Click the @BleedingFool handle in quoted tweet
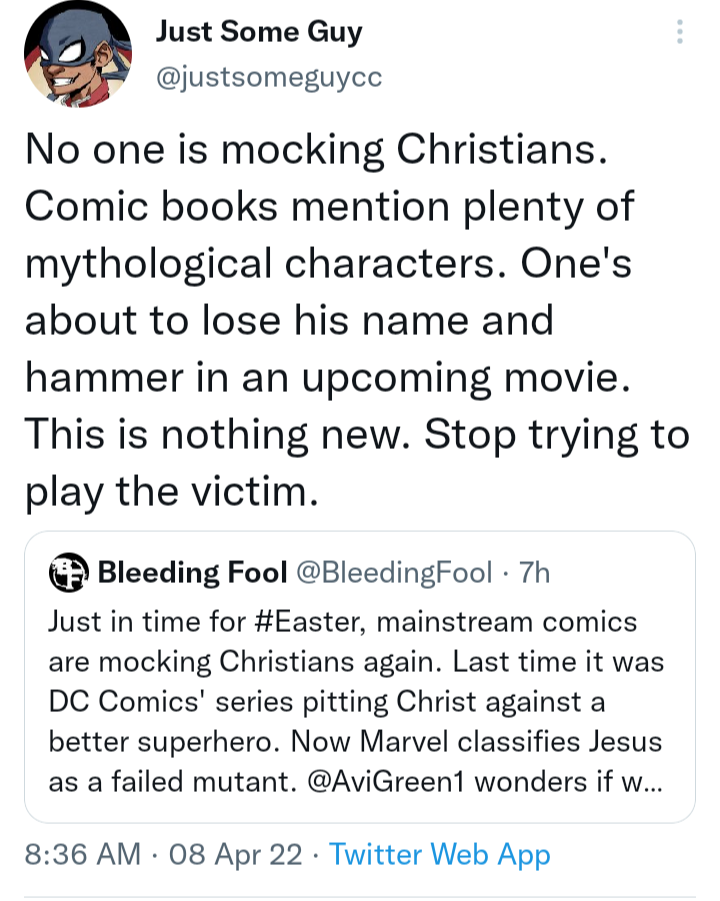Viewport: 720px width, 901px height. (394, 572)
